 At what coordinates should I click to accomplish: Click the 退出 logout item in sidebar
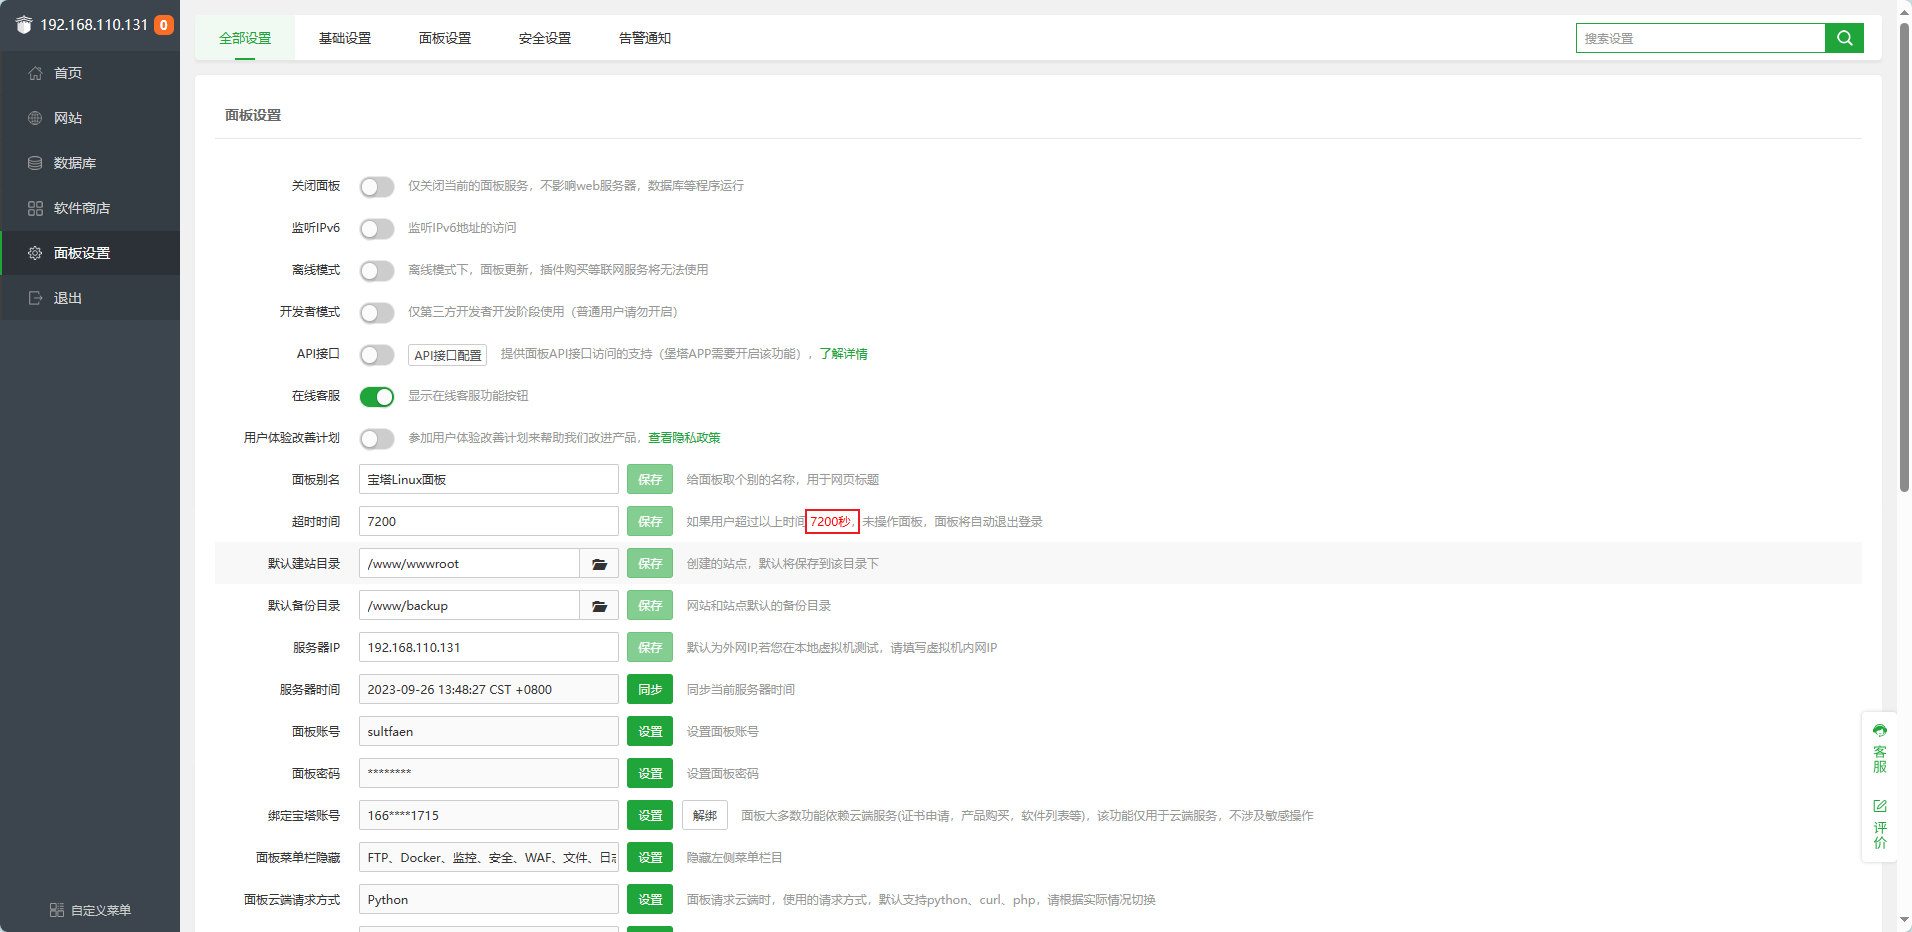(67, 298)
